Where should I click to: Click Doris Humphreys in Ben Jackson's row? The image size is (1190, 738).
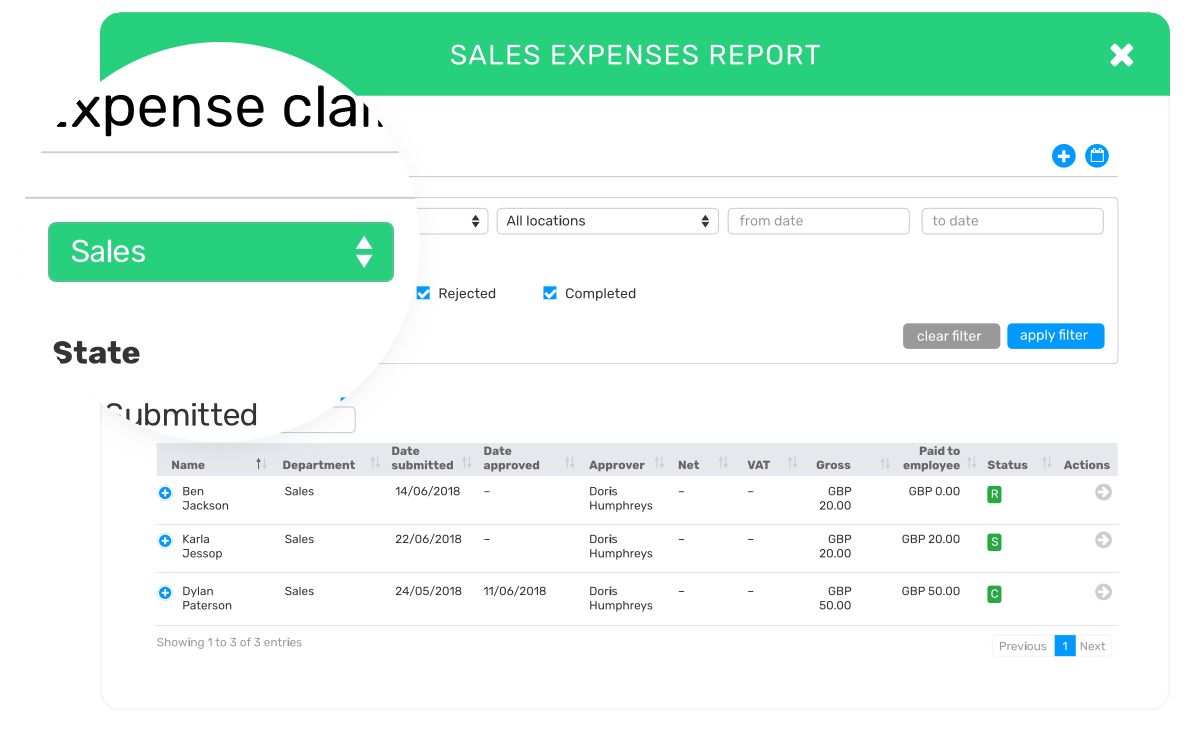621,499
